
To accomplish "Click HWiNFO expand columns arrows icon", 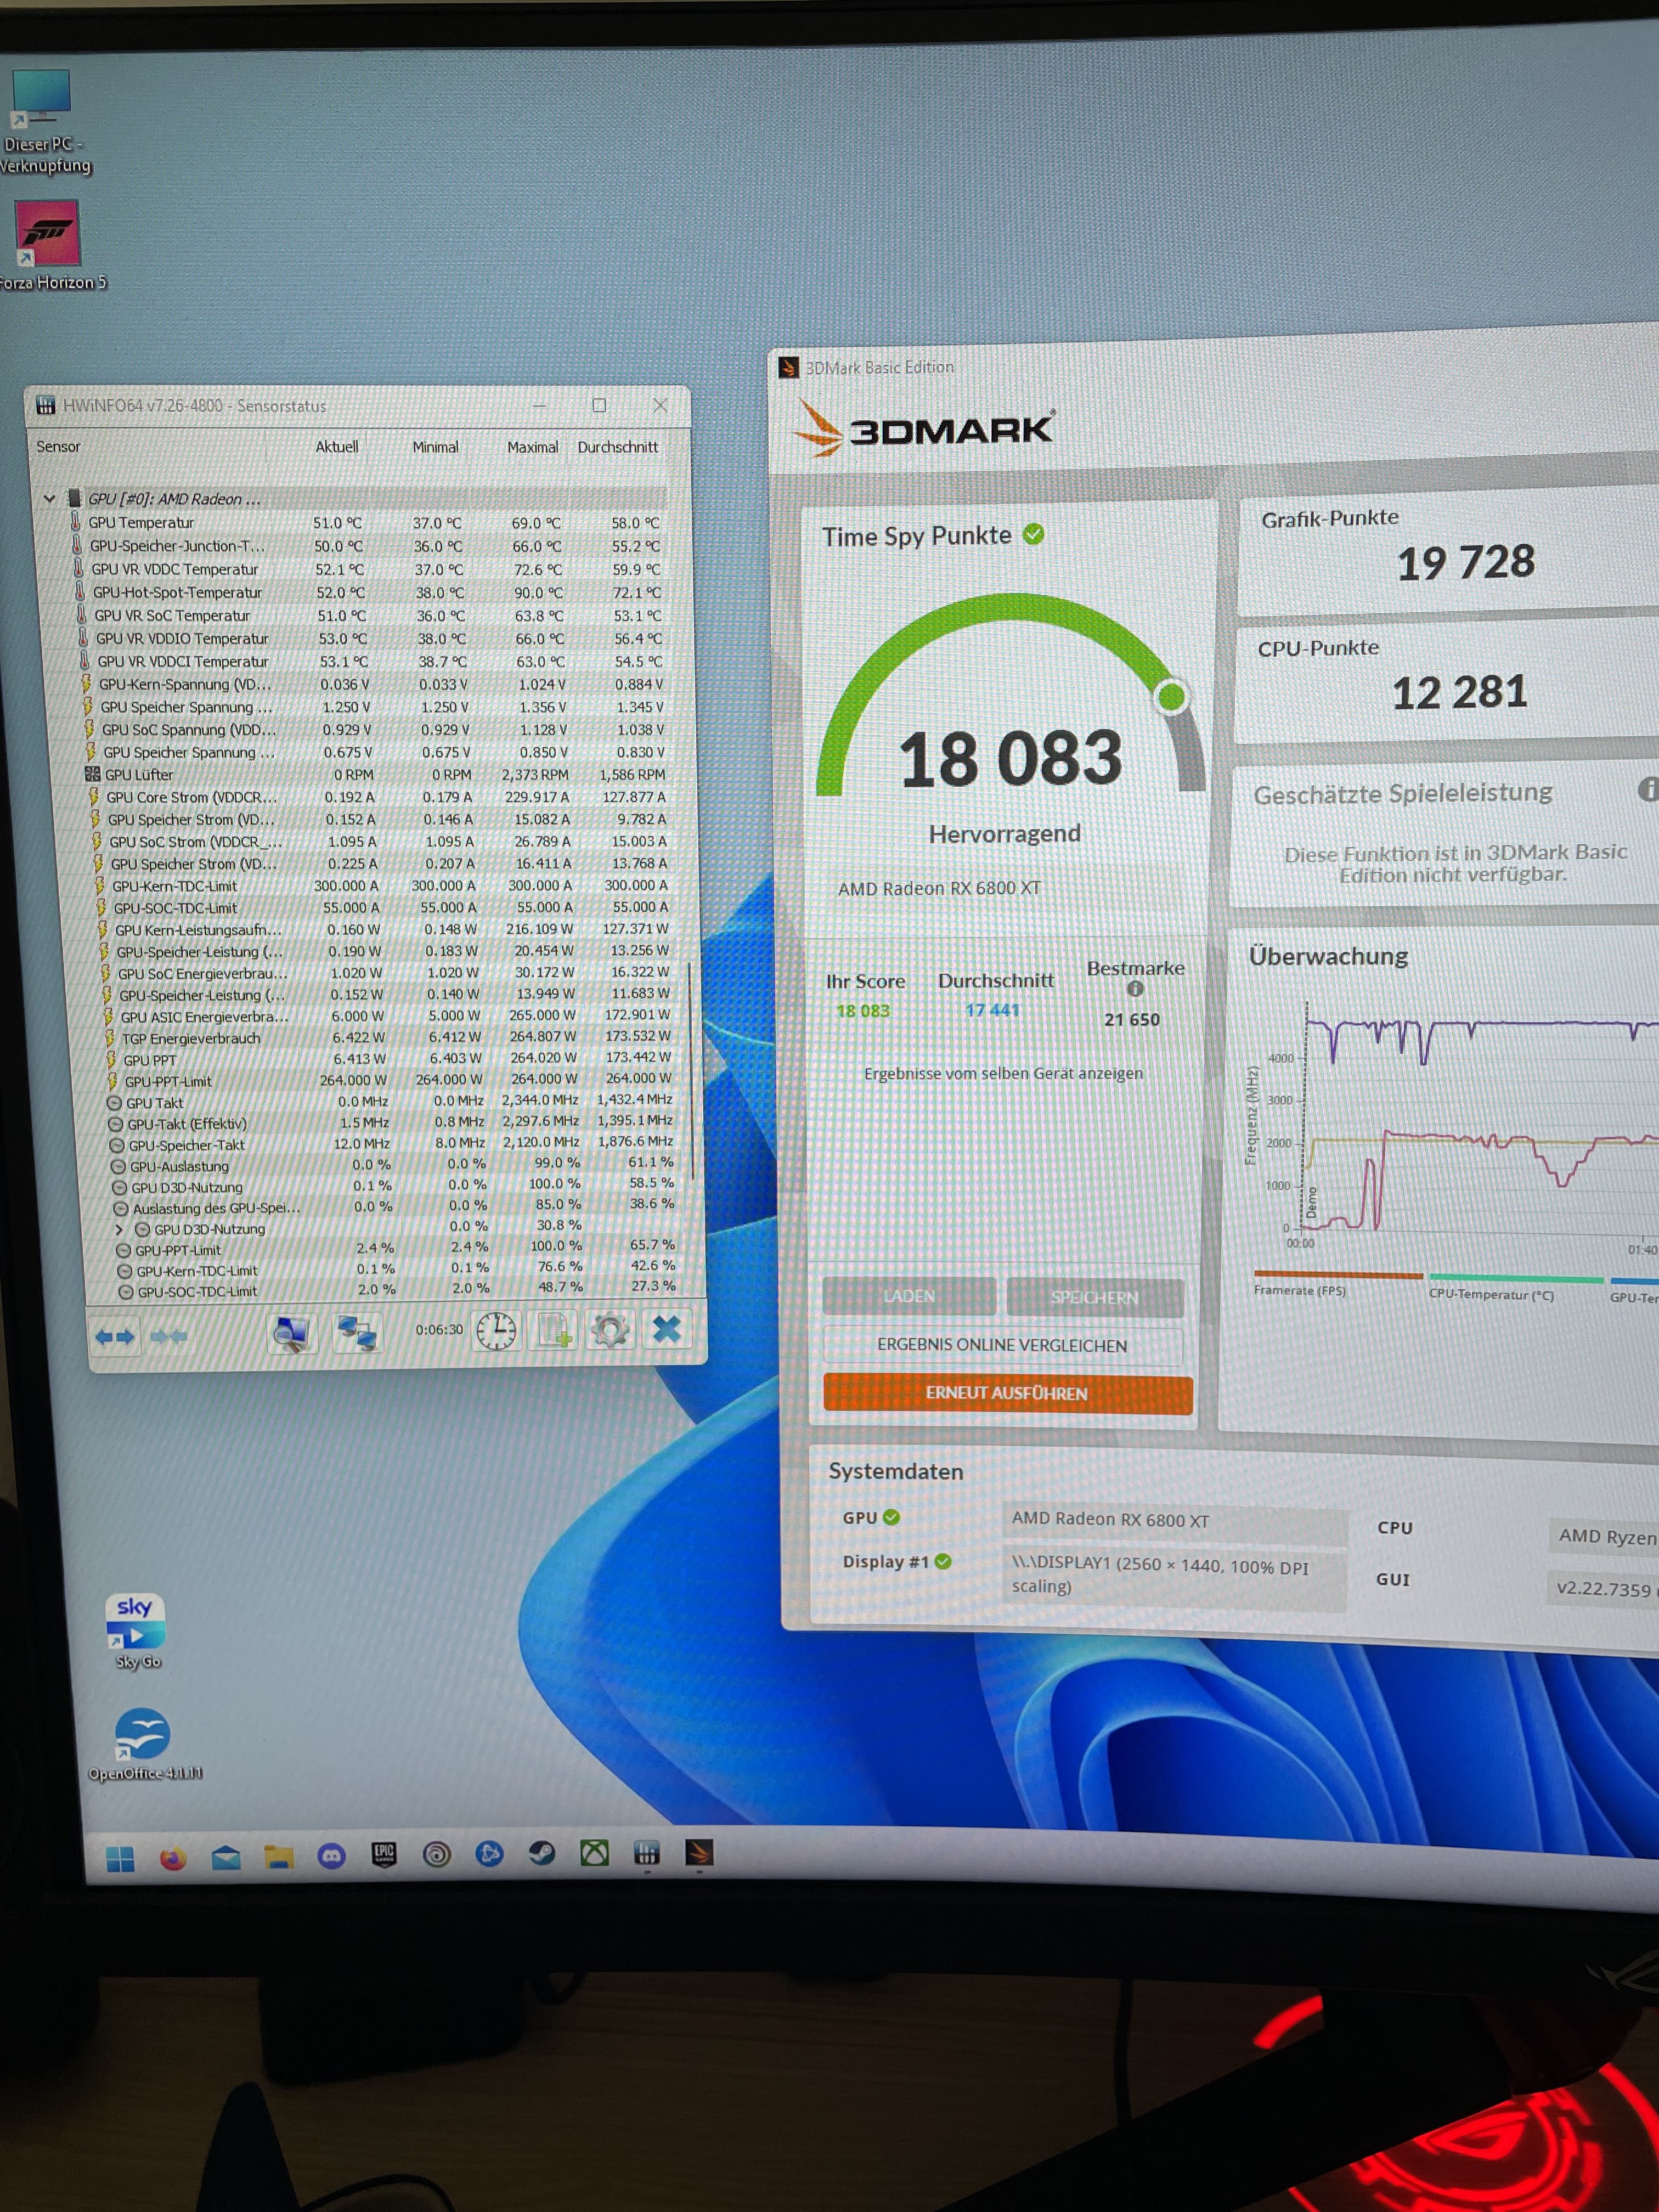I will 114,1336.
